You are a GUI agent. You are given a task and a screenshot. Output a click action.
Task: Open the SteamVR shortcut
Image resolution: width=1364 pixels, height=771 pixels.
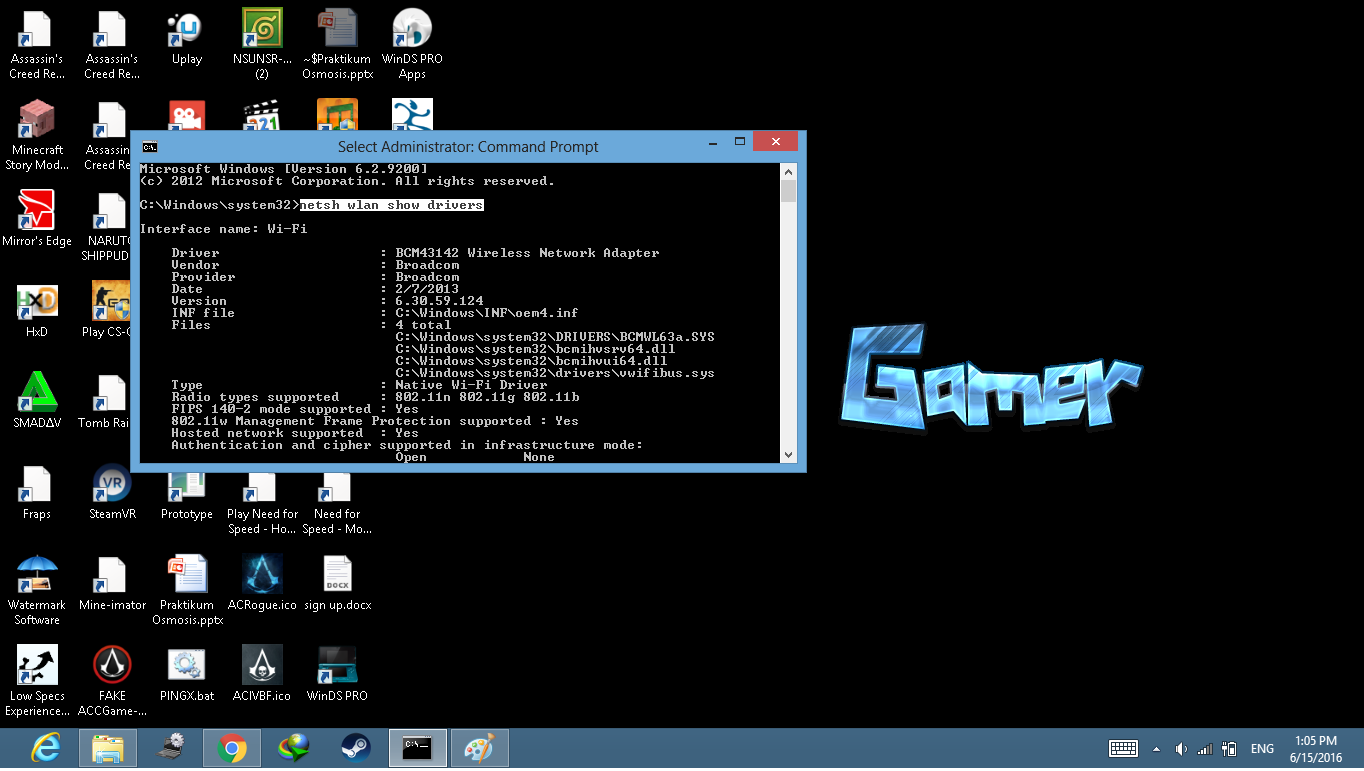(x=111, y=484)
